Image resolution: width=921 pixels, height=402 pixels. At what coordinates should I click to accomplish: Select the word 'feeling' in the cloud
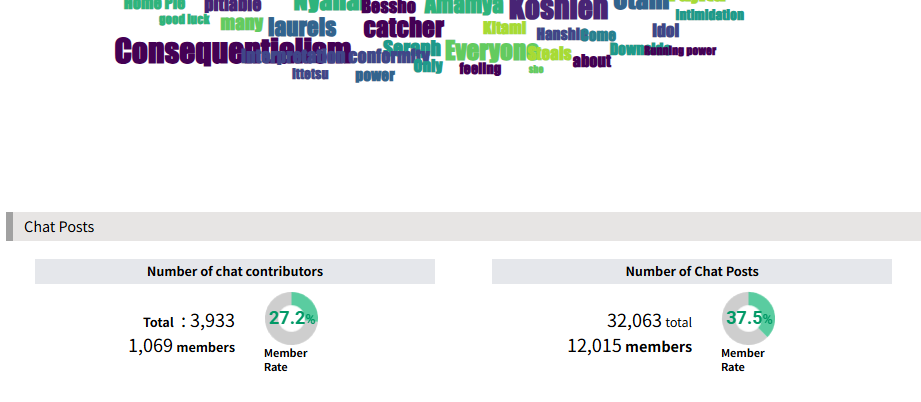480,69
